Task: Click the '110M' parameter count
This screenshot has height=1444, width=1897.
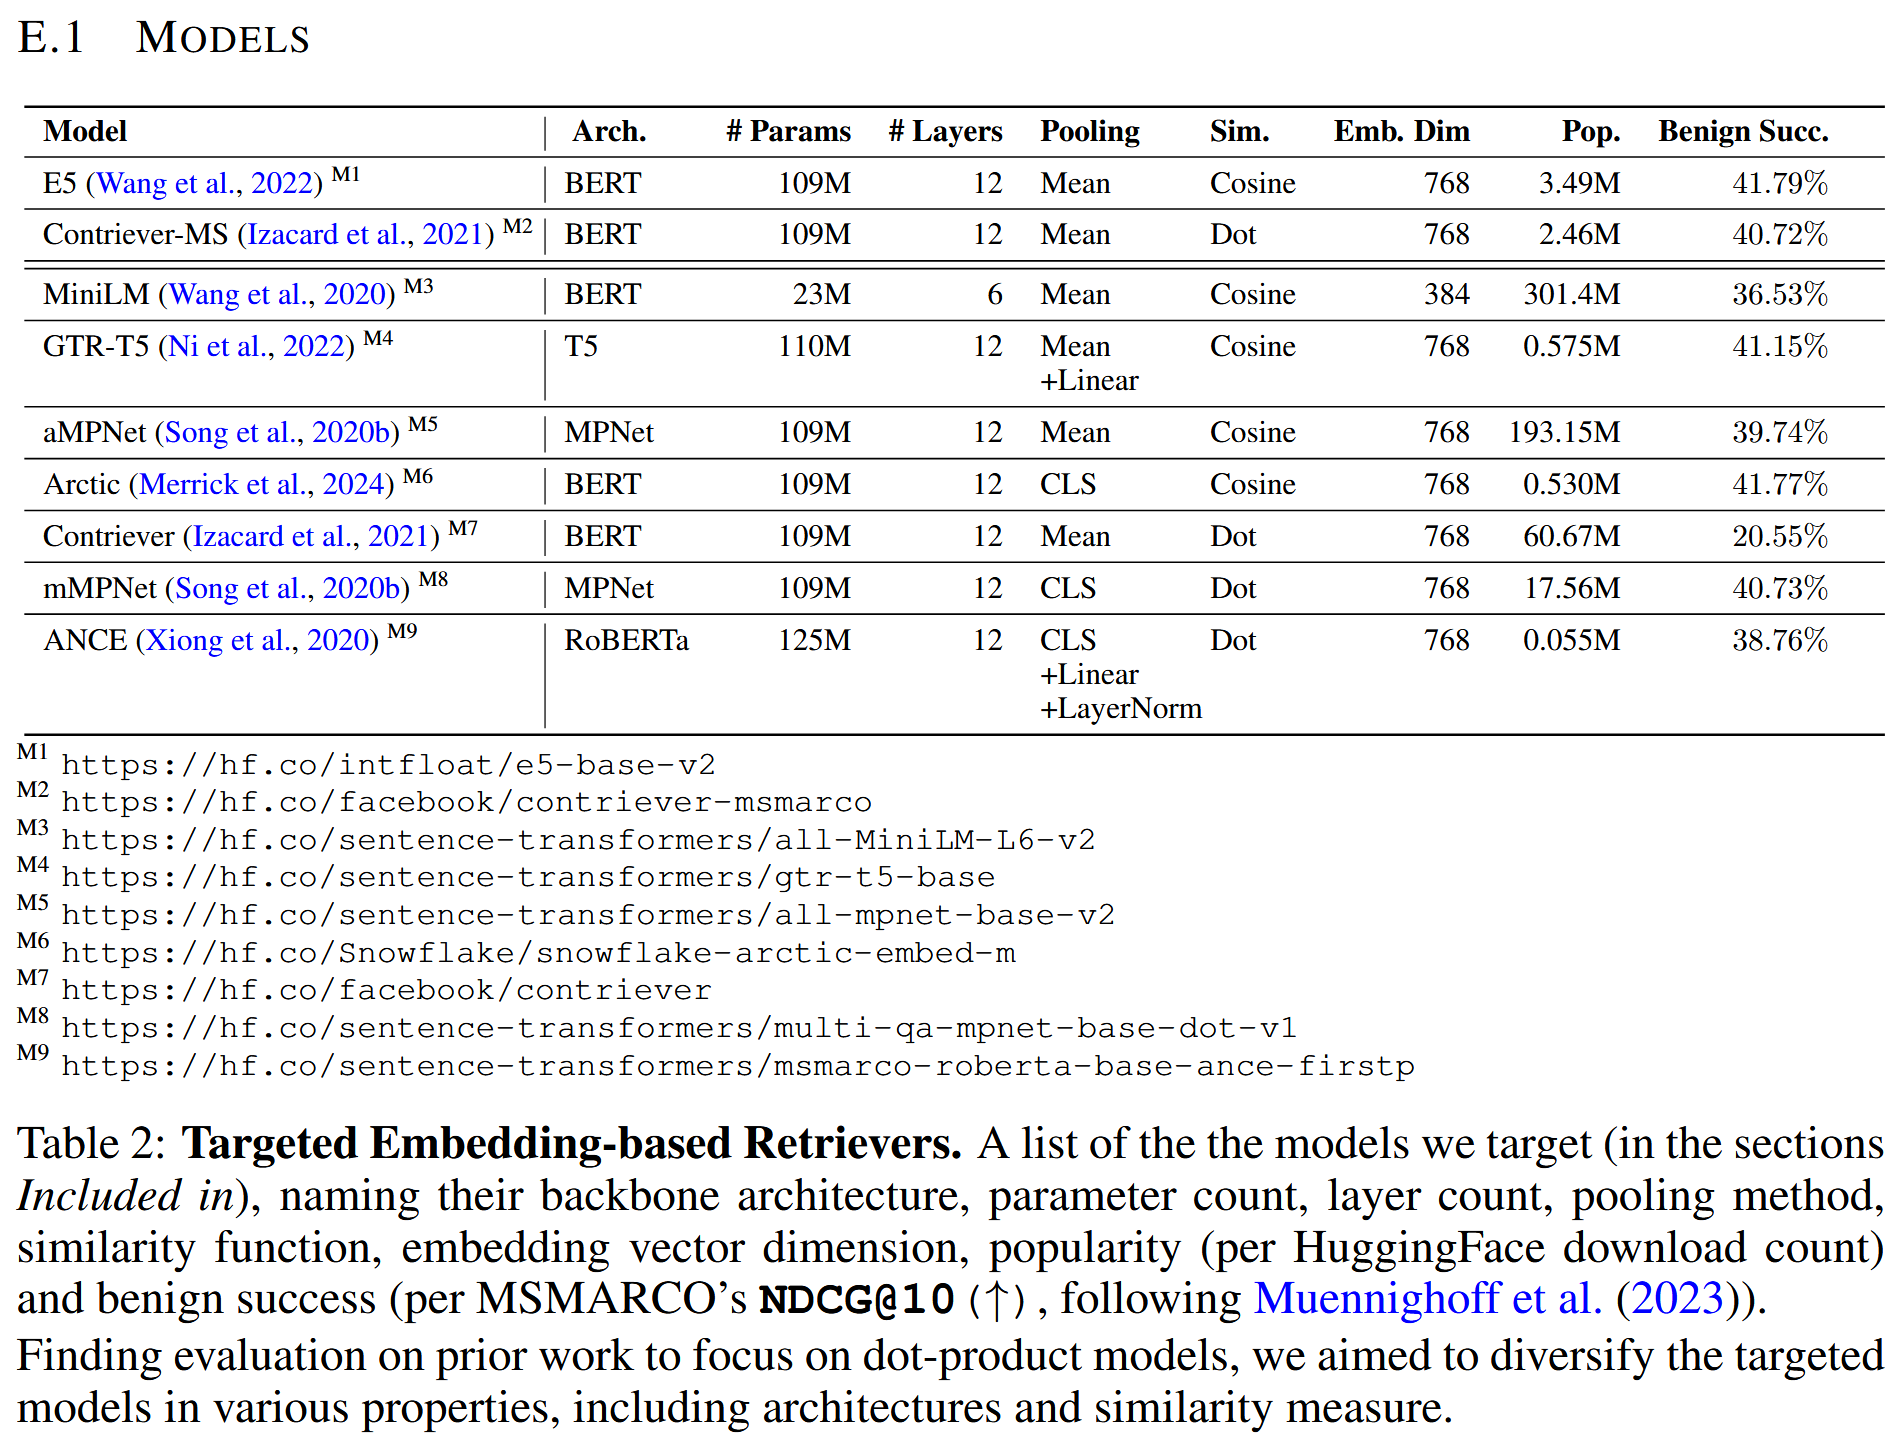Action: [x=815, y=347]
